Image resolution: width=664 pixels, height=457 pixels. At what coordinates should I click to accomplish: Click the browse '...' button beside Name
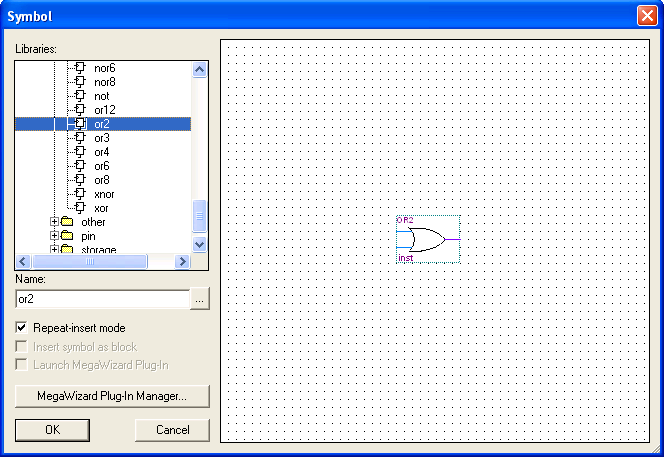click(x=200, y=299)
